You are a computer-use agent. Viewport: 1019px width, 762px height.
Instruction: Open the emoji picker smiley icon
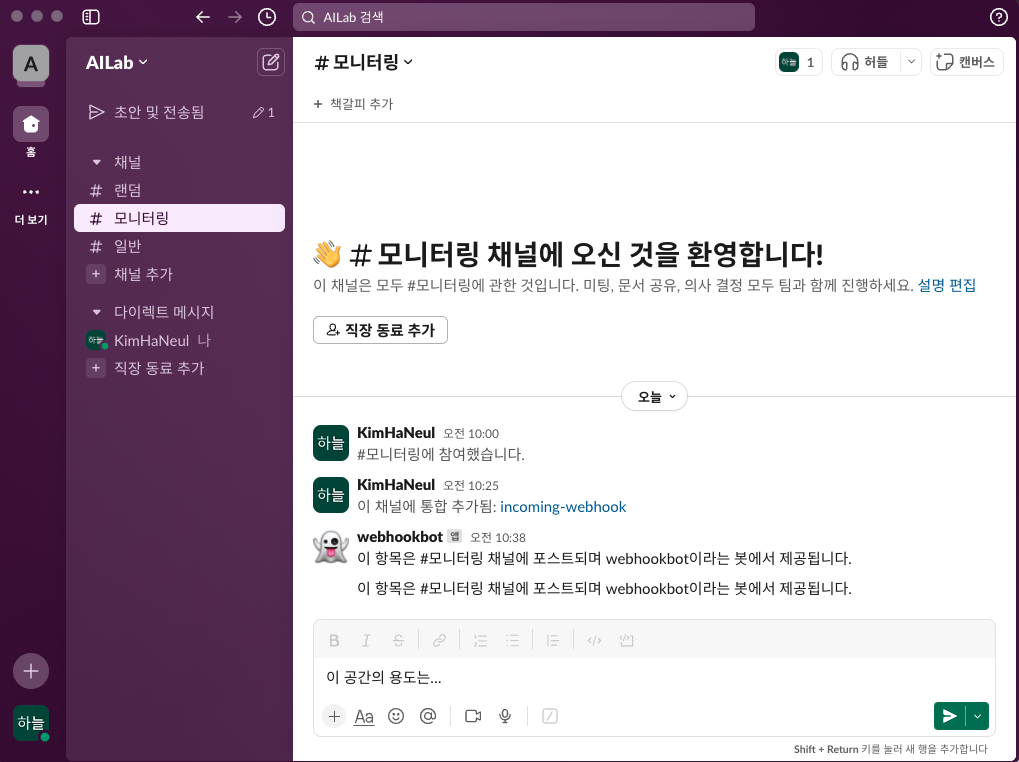[396, 716]
